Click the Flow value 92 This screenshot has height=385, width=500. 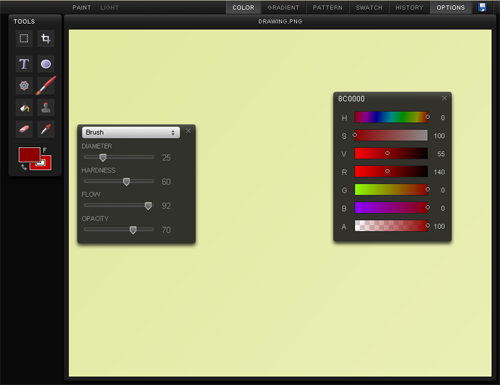(166, 206)
